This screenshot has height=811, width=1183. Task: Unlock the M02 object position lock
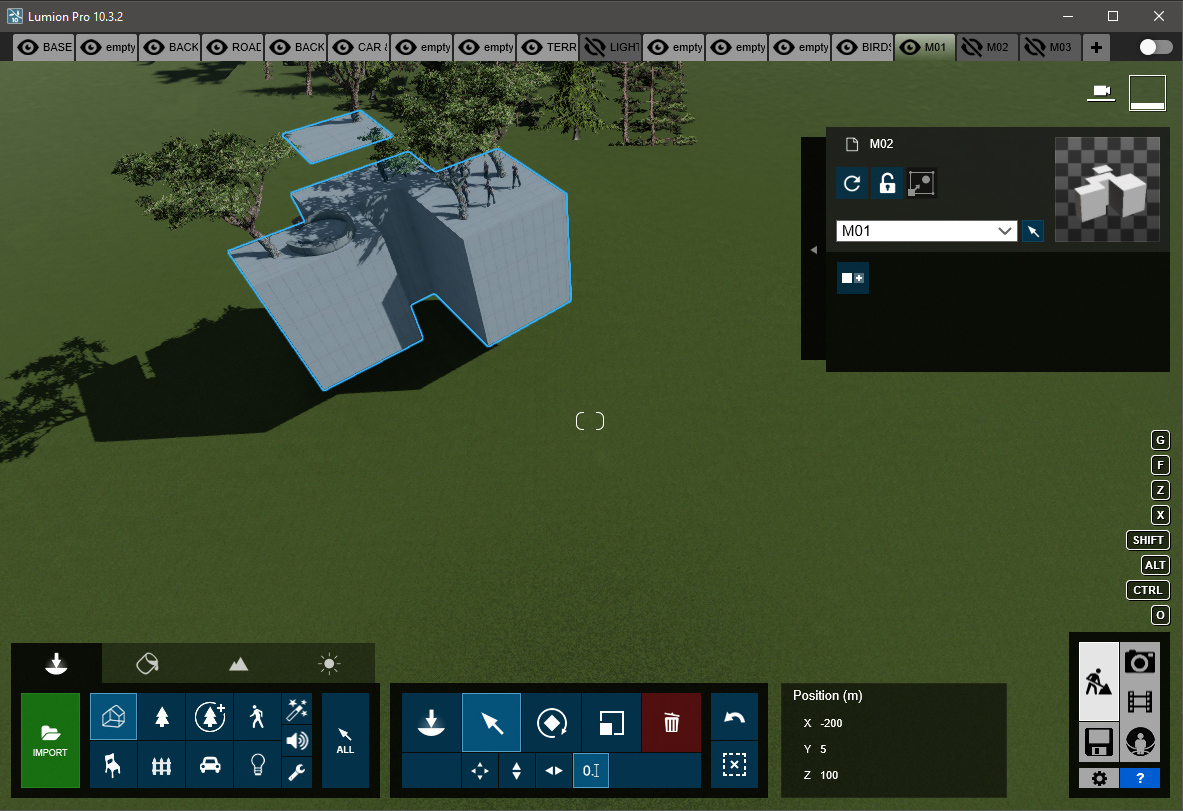(x=886, y=184)
